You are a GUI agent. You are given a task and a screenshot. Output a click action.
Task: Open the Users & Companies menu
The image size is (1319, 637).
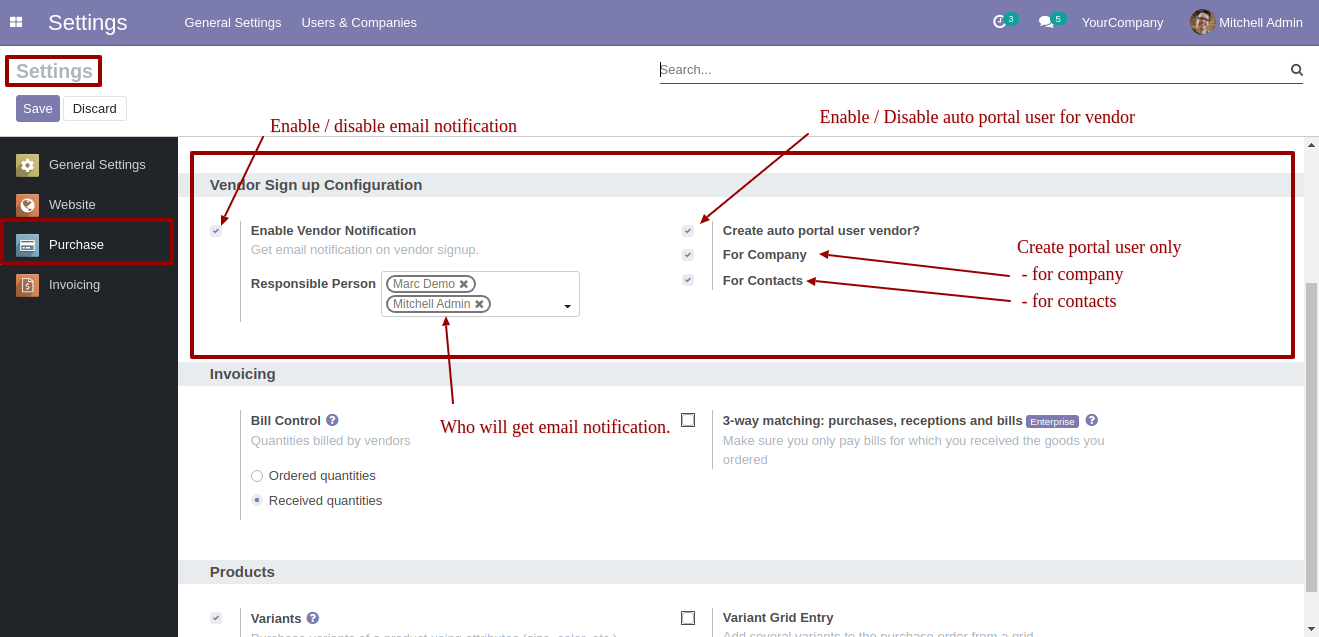coord(359,22)
